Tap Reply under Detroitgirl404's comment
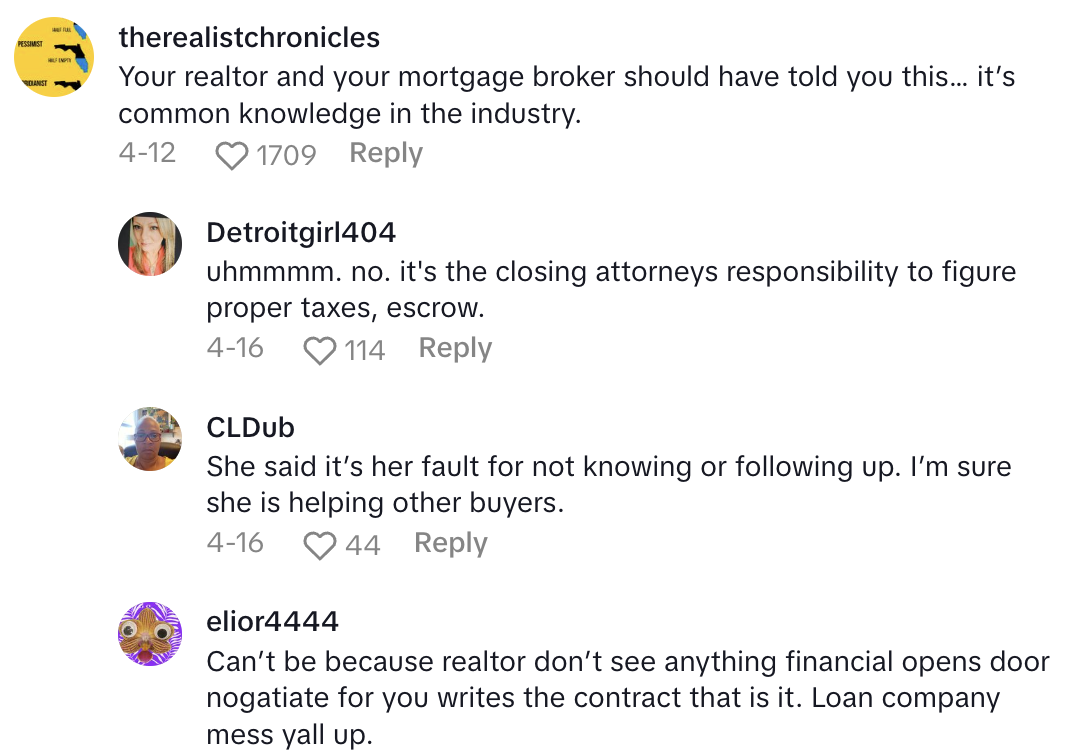This screenshot has height=756, width=1066. pos(454,348)
